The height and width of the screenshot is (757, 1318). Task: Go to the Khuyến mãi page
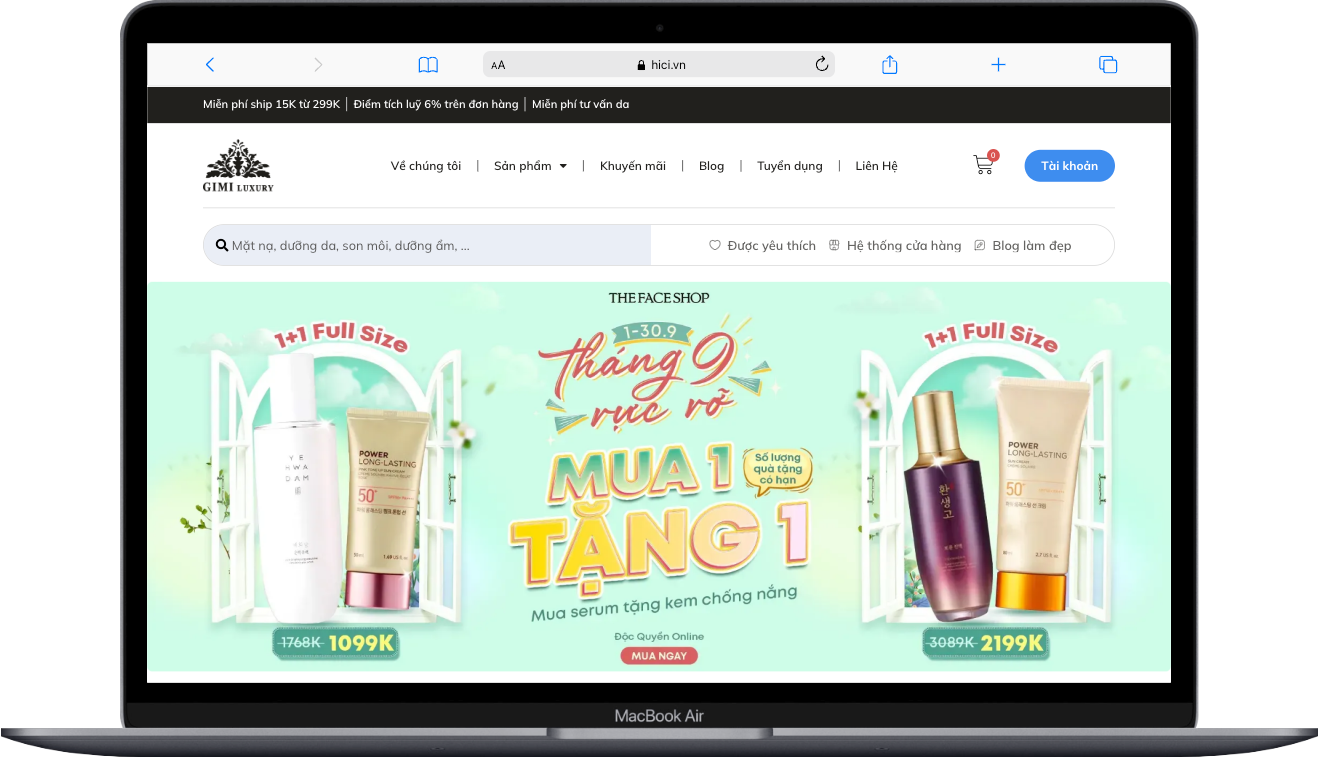(633, 166)
